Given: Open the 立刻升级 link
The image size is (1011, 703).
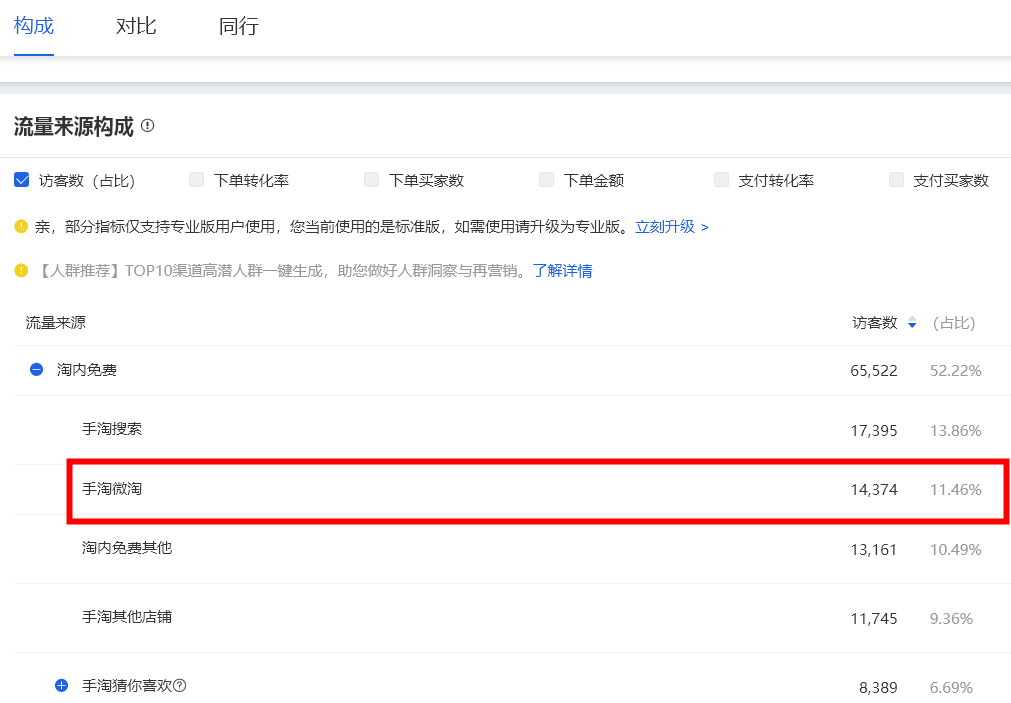Looking at the screenshot, I should point(672,227).
